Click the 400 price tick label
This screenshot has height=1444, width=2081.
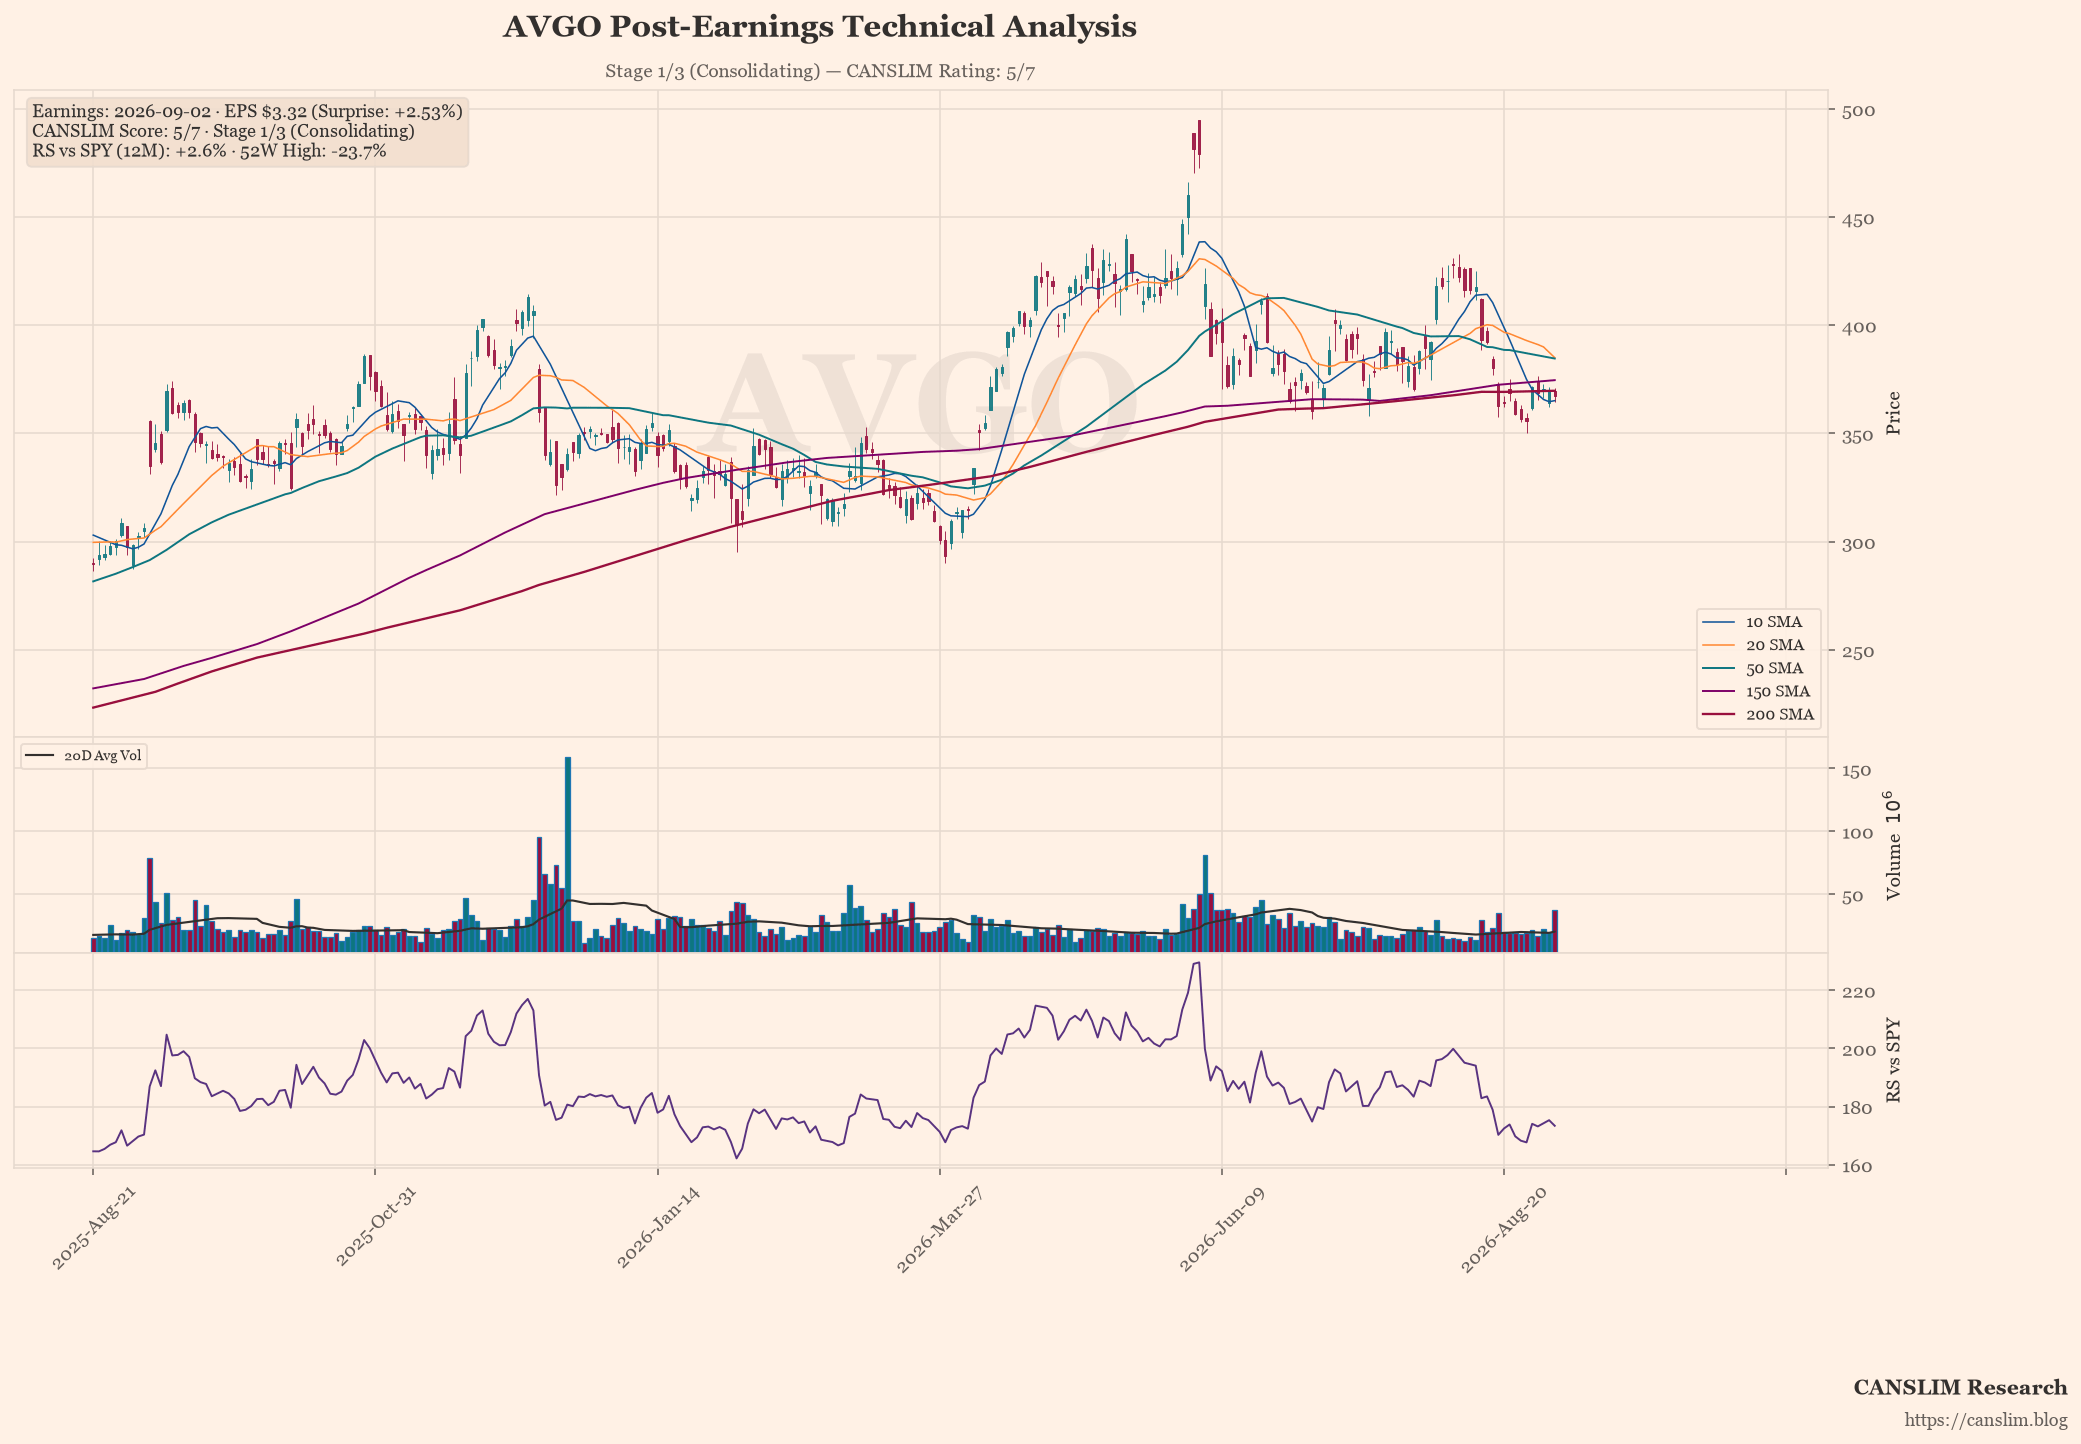tap(1857, 327)
